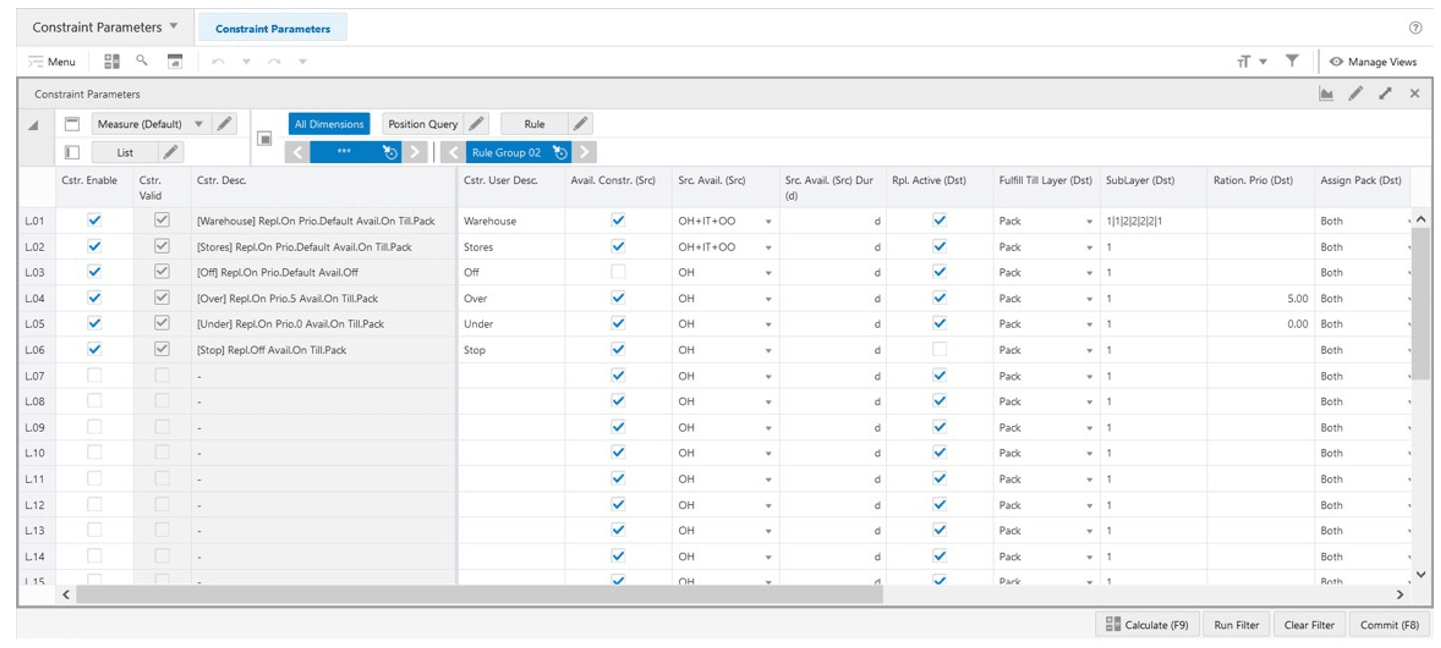
Task: Expand Measure (Default) dropdown
Action: pyautogui.click(x=198, y=124)
